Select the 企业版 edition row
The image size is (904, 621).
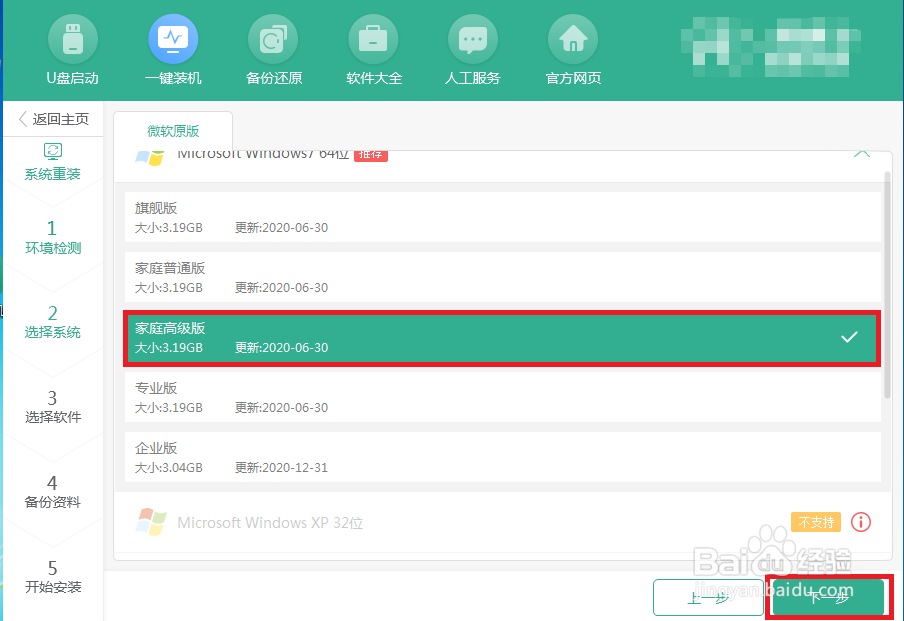(503, 457)
